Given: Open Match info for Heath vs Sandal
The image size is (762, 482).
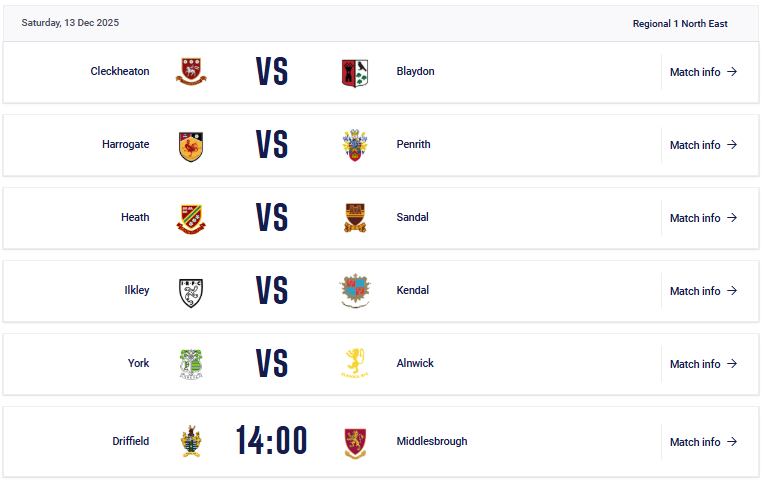Looking at the screenshot, I should coord(703,218).
